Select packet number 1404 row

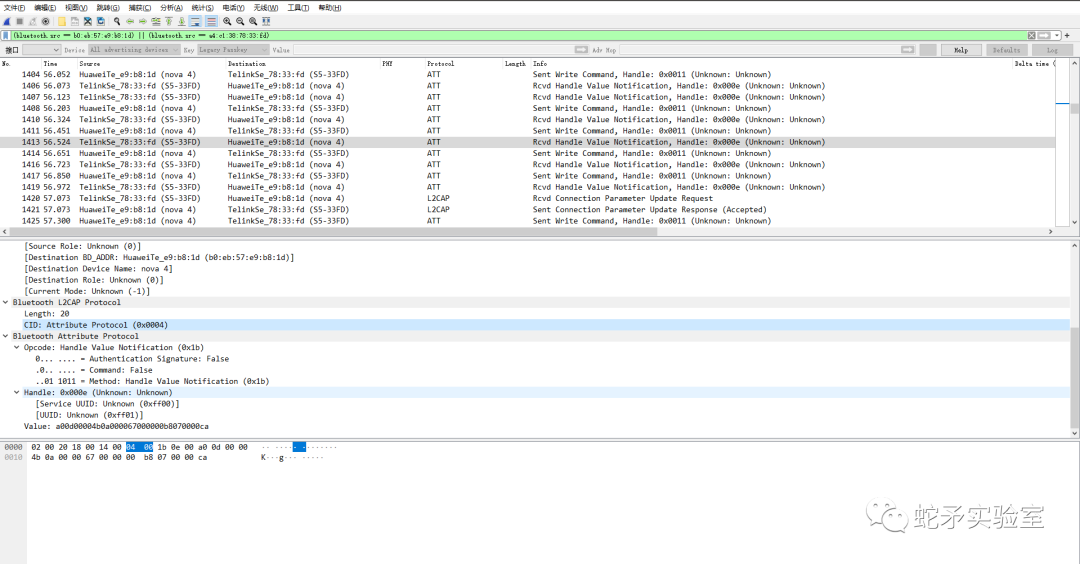[x=528, y=74]
